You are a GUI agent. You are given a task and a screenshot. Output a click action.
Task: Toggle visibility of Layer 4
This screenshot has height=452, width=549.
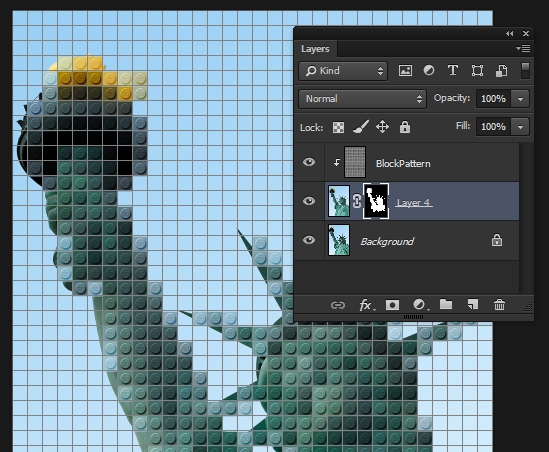coord(309,201)
